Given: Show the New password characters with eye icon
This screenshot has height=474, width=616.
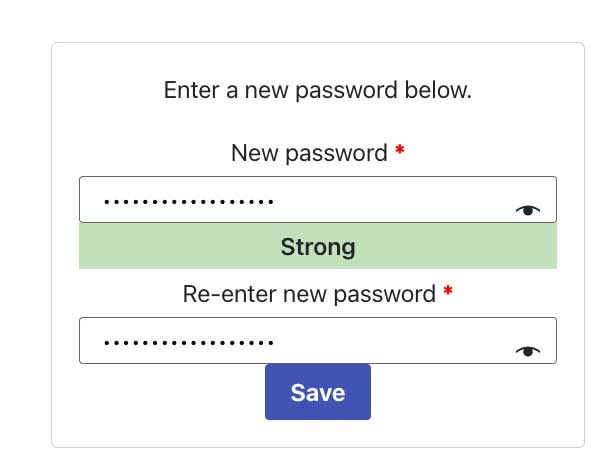Looking at the screenshot, I should point(527,209).
